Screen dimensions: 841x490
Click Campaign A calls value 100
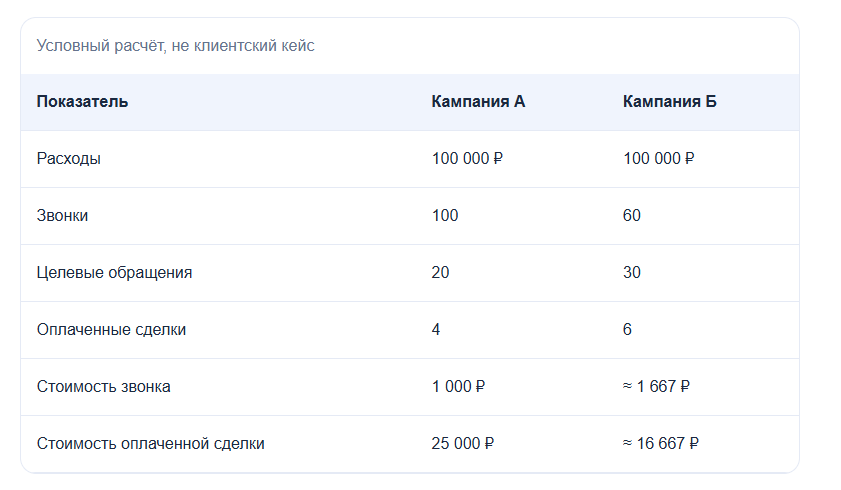tap(445, 216)
